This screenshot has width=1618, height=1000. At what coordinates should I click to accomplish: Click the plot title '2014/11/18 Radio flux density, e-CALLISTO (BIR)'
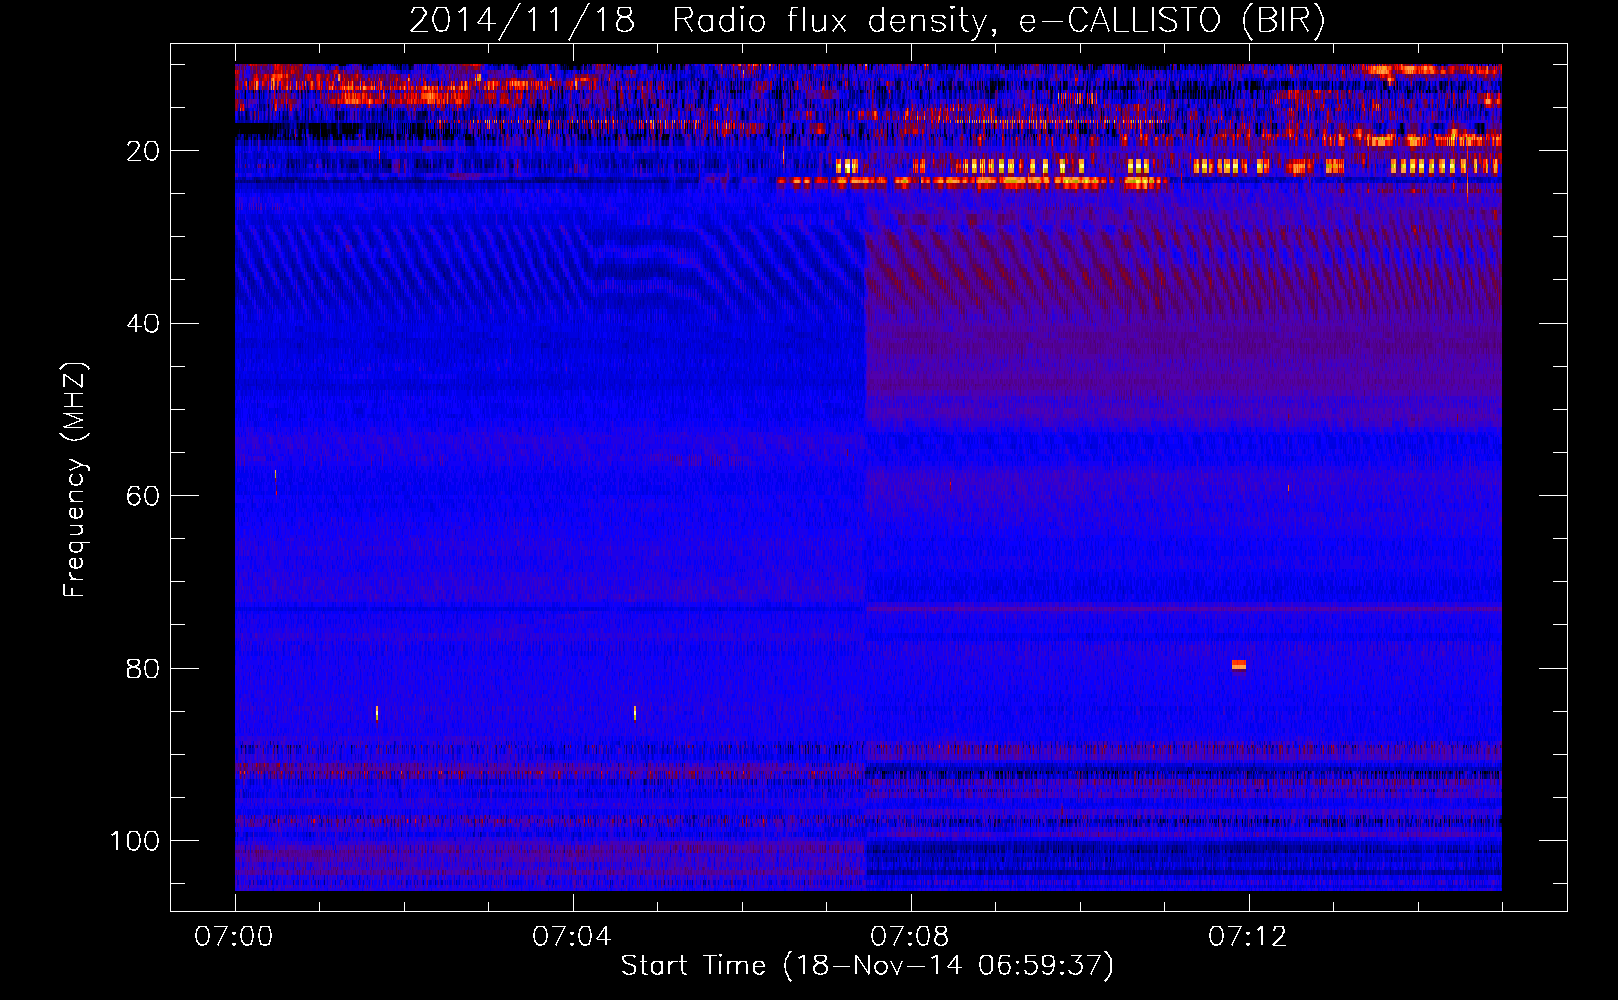tap(867, 20)
